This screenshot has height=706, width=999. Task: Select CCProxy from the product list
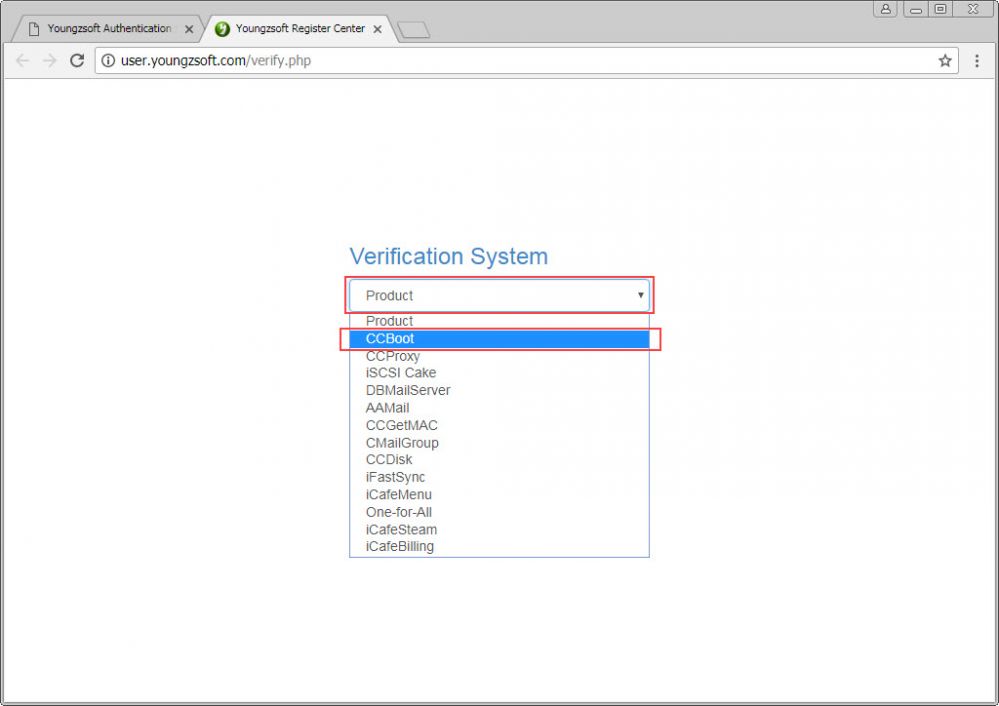click(500, 356)
